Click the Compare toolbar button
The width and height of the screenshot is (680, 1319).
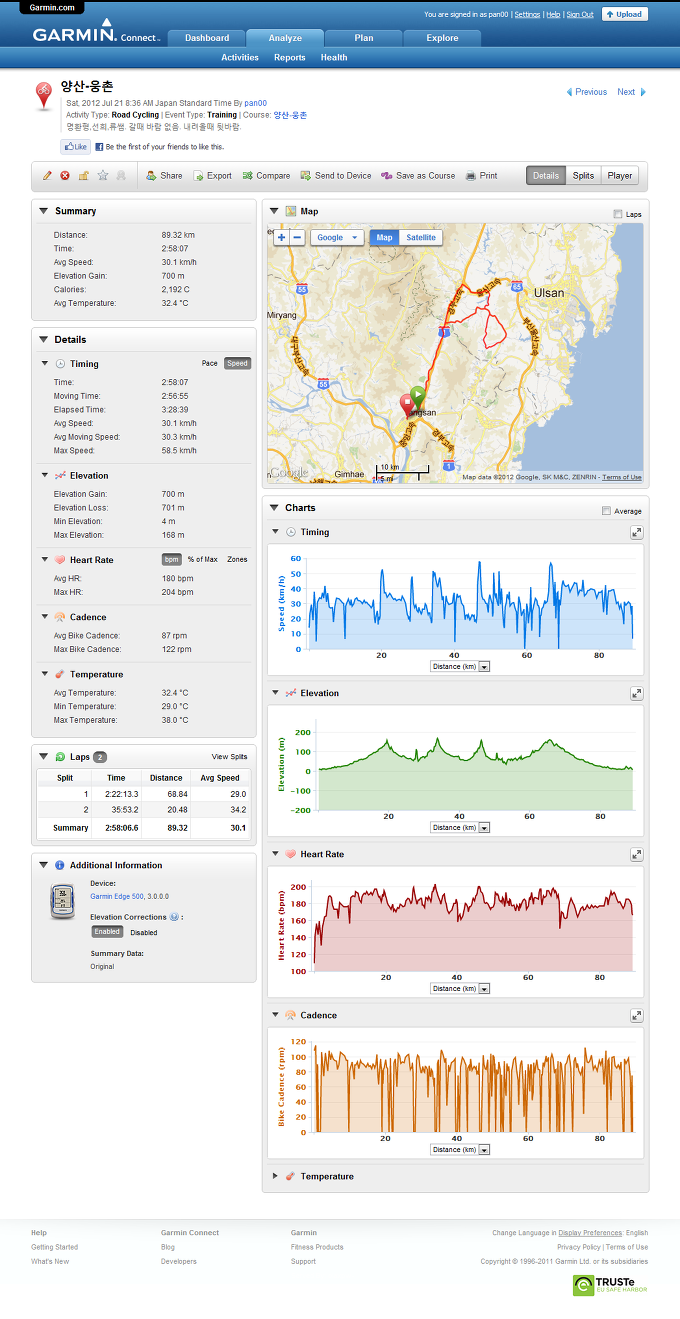[x=266, y=176]
